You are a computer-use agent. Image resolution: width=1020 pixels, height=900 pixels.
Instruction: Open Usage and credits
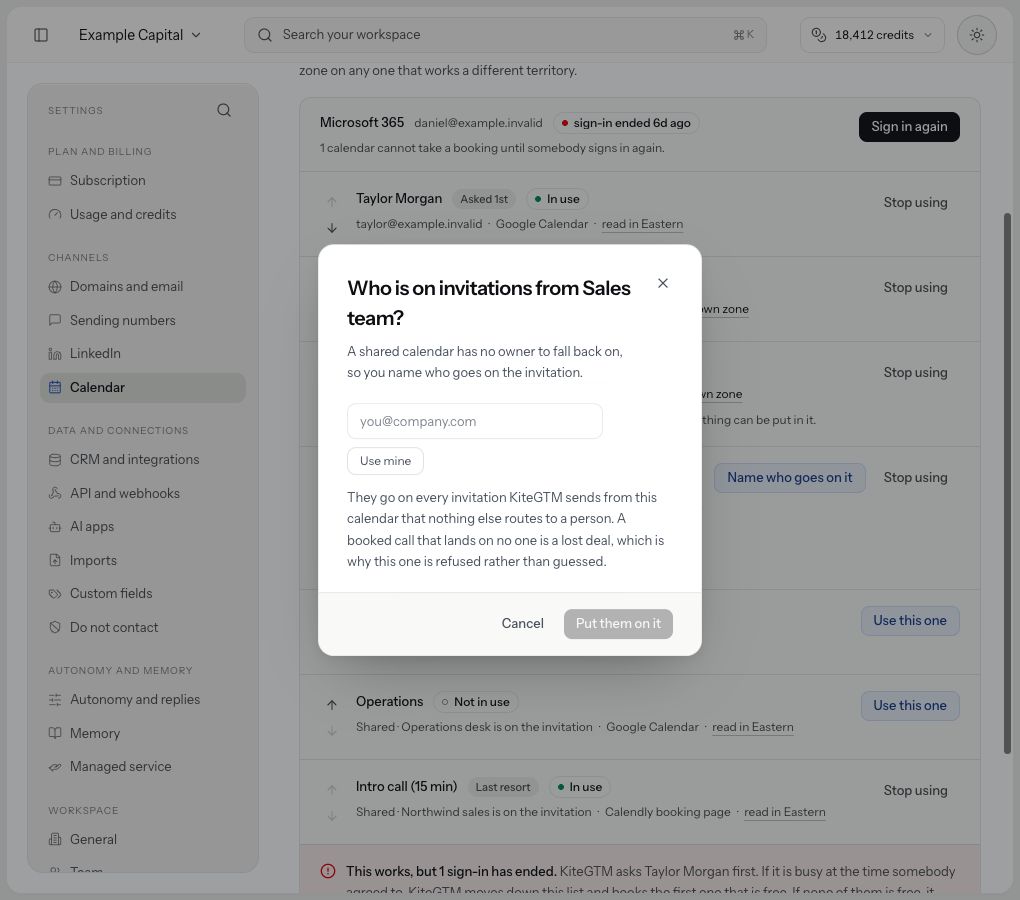(143, 215)
